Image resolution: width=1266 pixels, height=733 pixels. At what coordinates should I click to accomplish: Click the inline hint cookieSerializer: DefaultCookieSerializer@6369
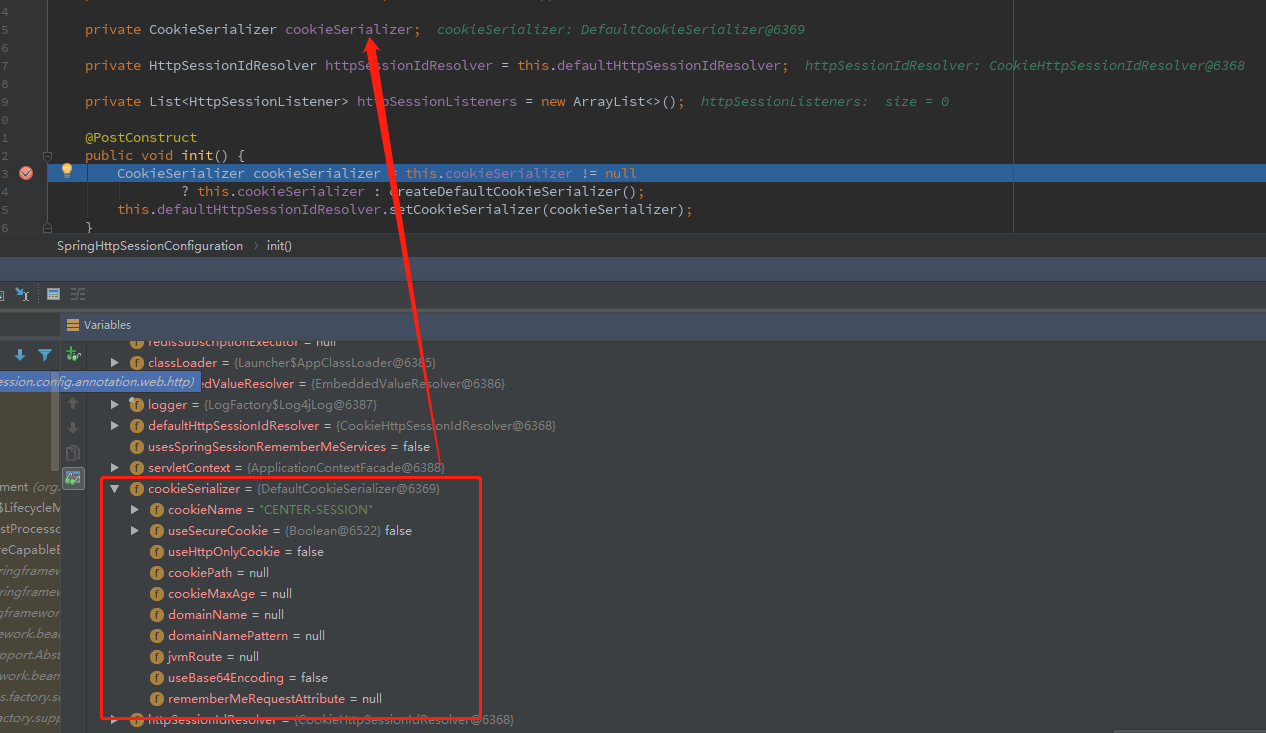click(x=621, y=30)
